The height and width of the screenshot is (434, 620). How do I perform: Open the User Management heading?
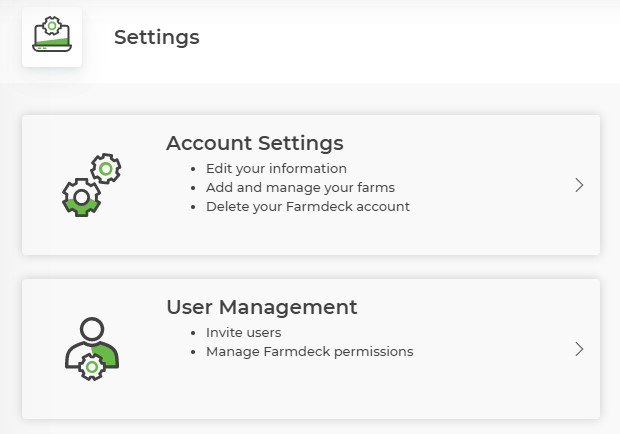(261, 307)
